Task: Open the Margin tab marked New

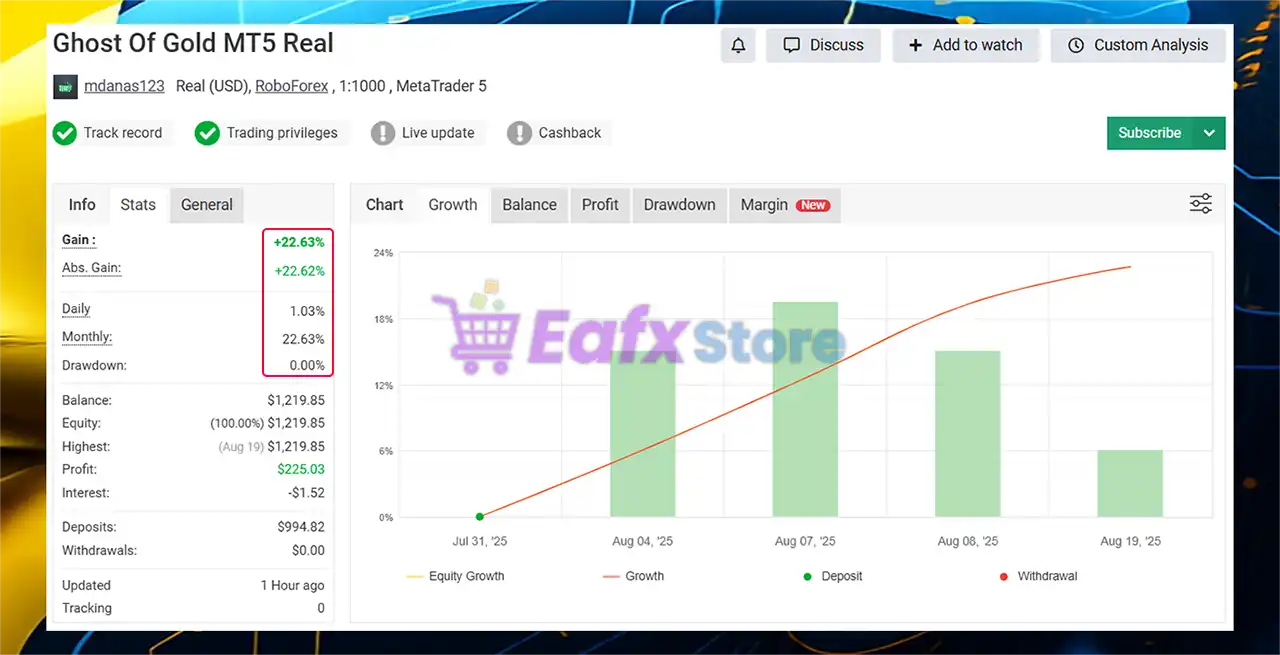Action: pyautogui.click(x=785, y=204)
